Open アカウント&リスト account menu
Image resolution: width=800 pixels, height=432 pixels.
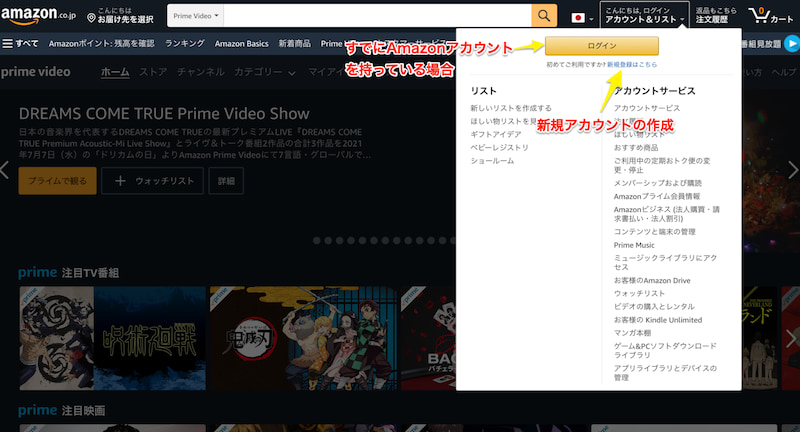pyautogui.click(x=644, y=15)
